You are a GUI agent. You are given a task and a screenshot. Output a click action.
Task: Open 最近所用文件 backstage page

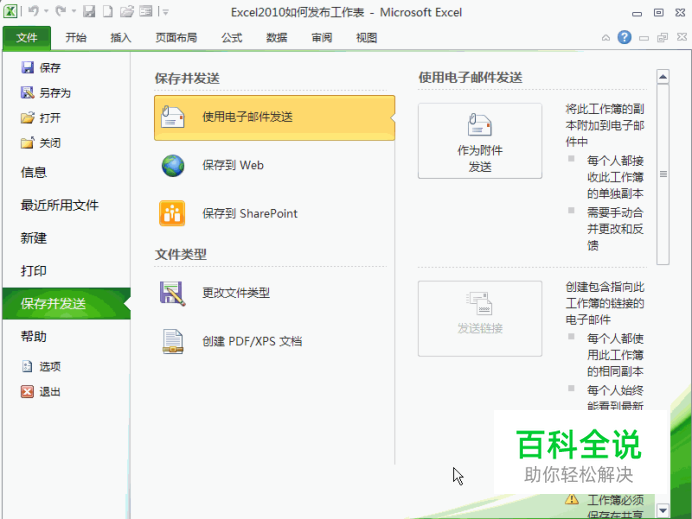(60, 205)
